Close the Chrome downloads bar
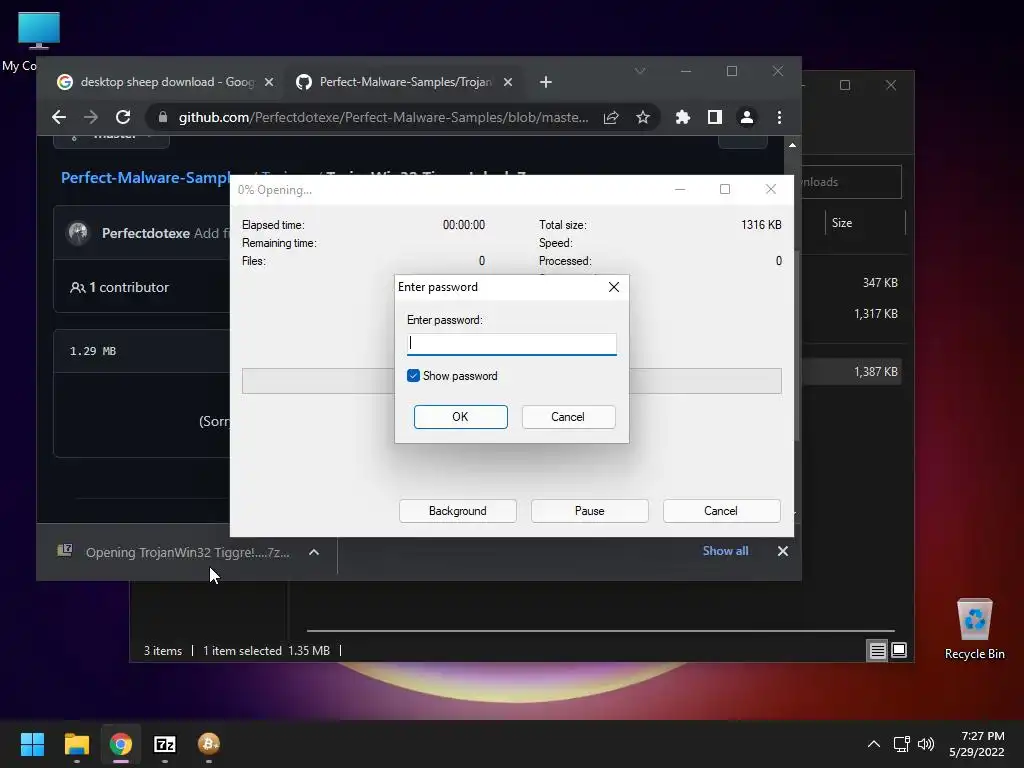 click(x=782, y=551)
